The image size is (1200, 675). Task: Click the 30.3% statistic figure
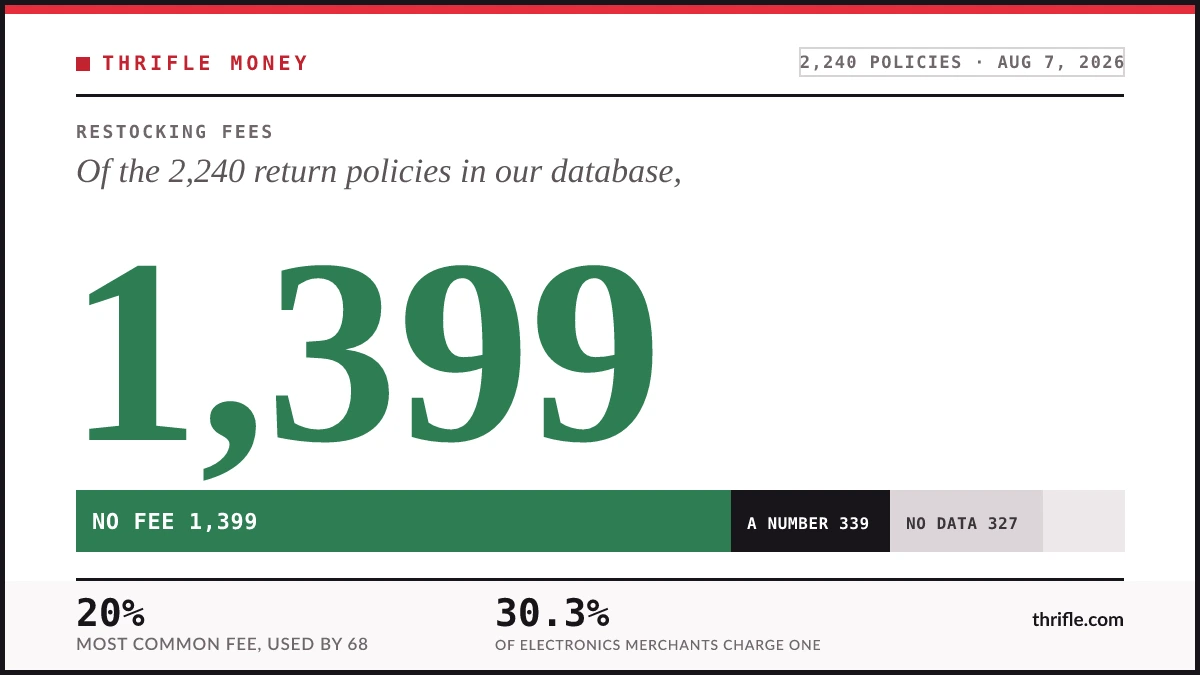click(552, 612)
